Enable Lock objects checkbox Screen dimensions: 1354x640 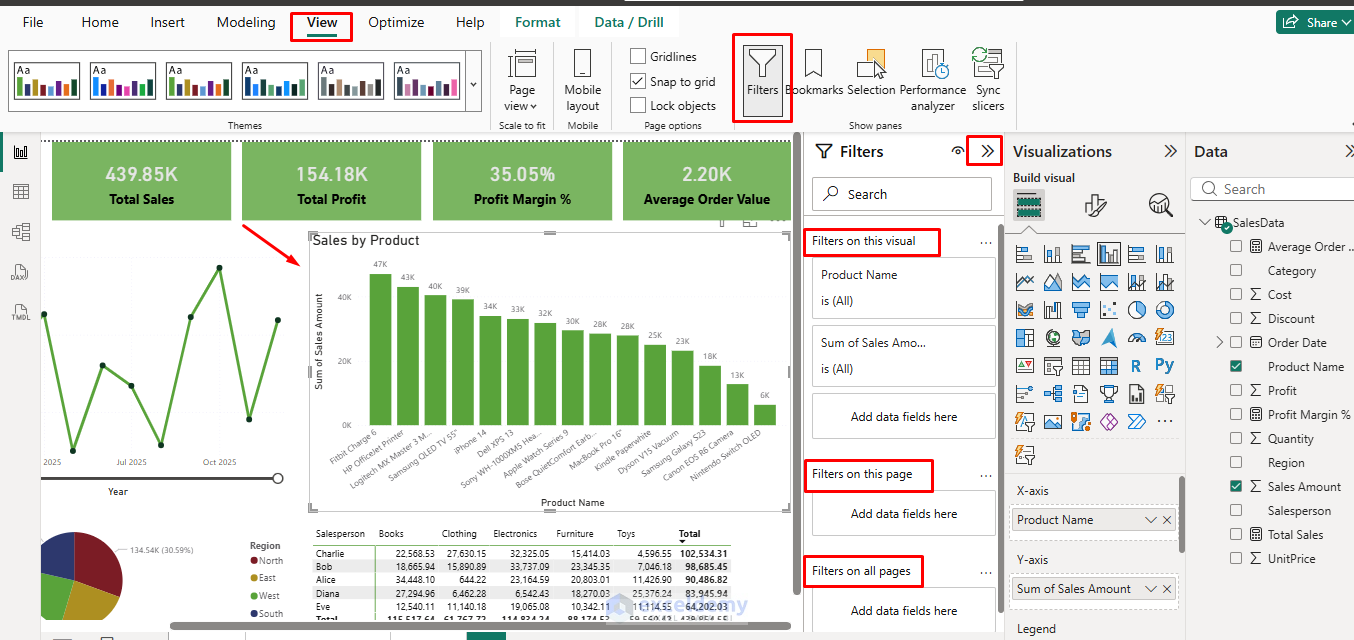638,105
